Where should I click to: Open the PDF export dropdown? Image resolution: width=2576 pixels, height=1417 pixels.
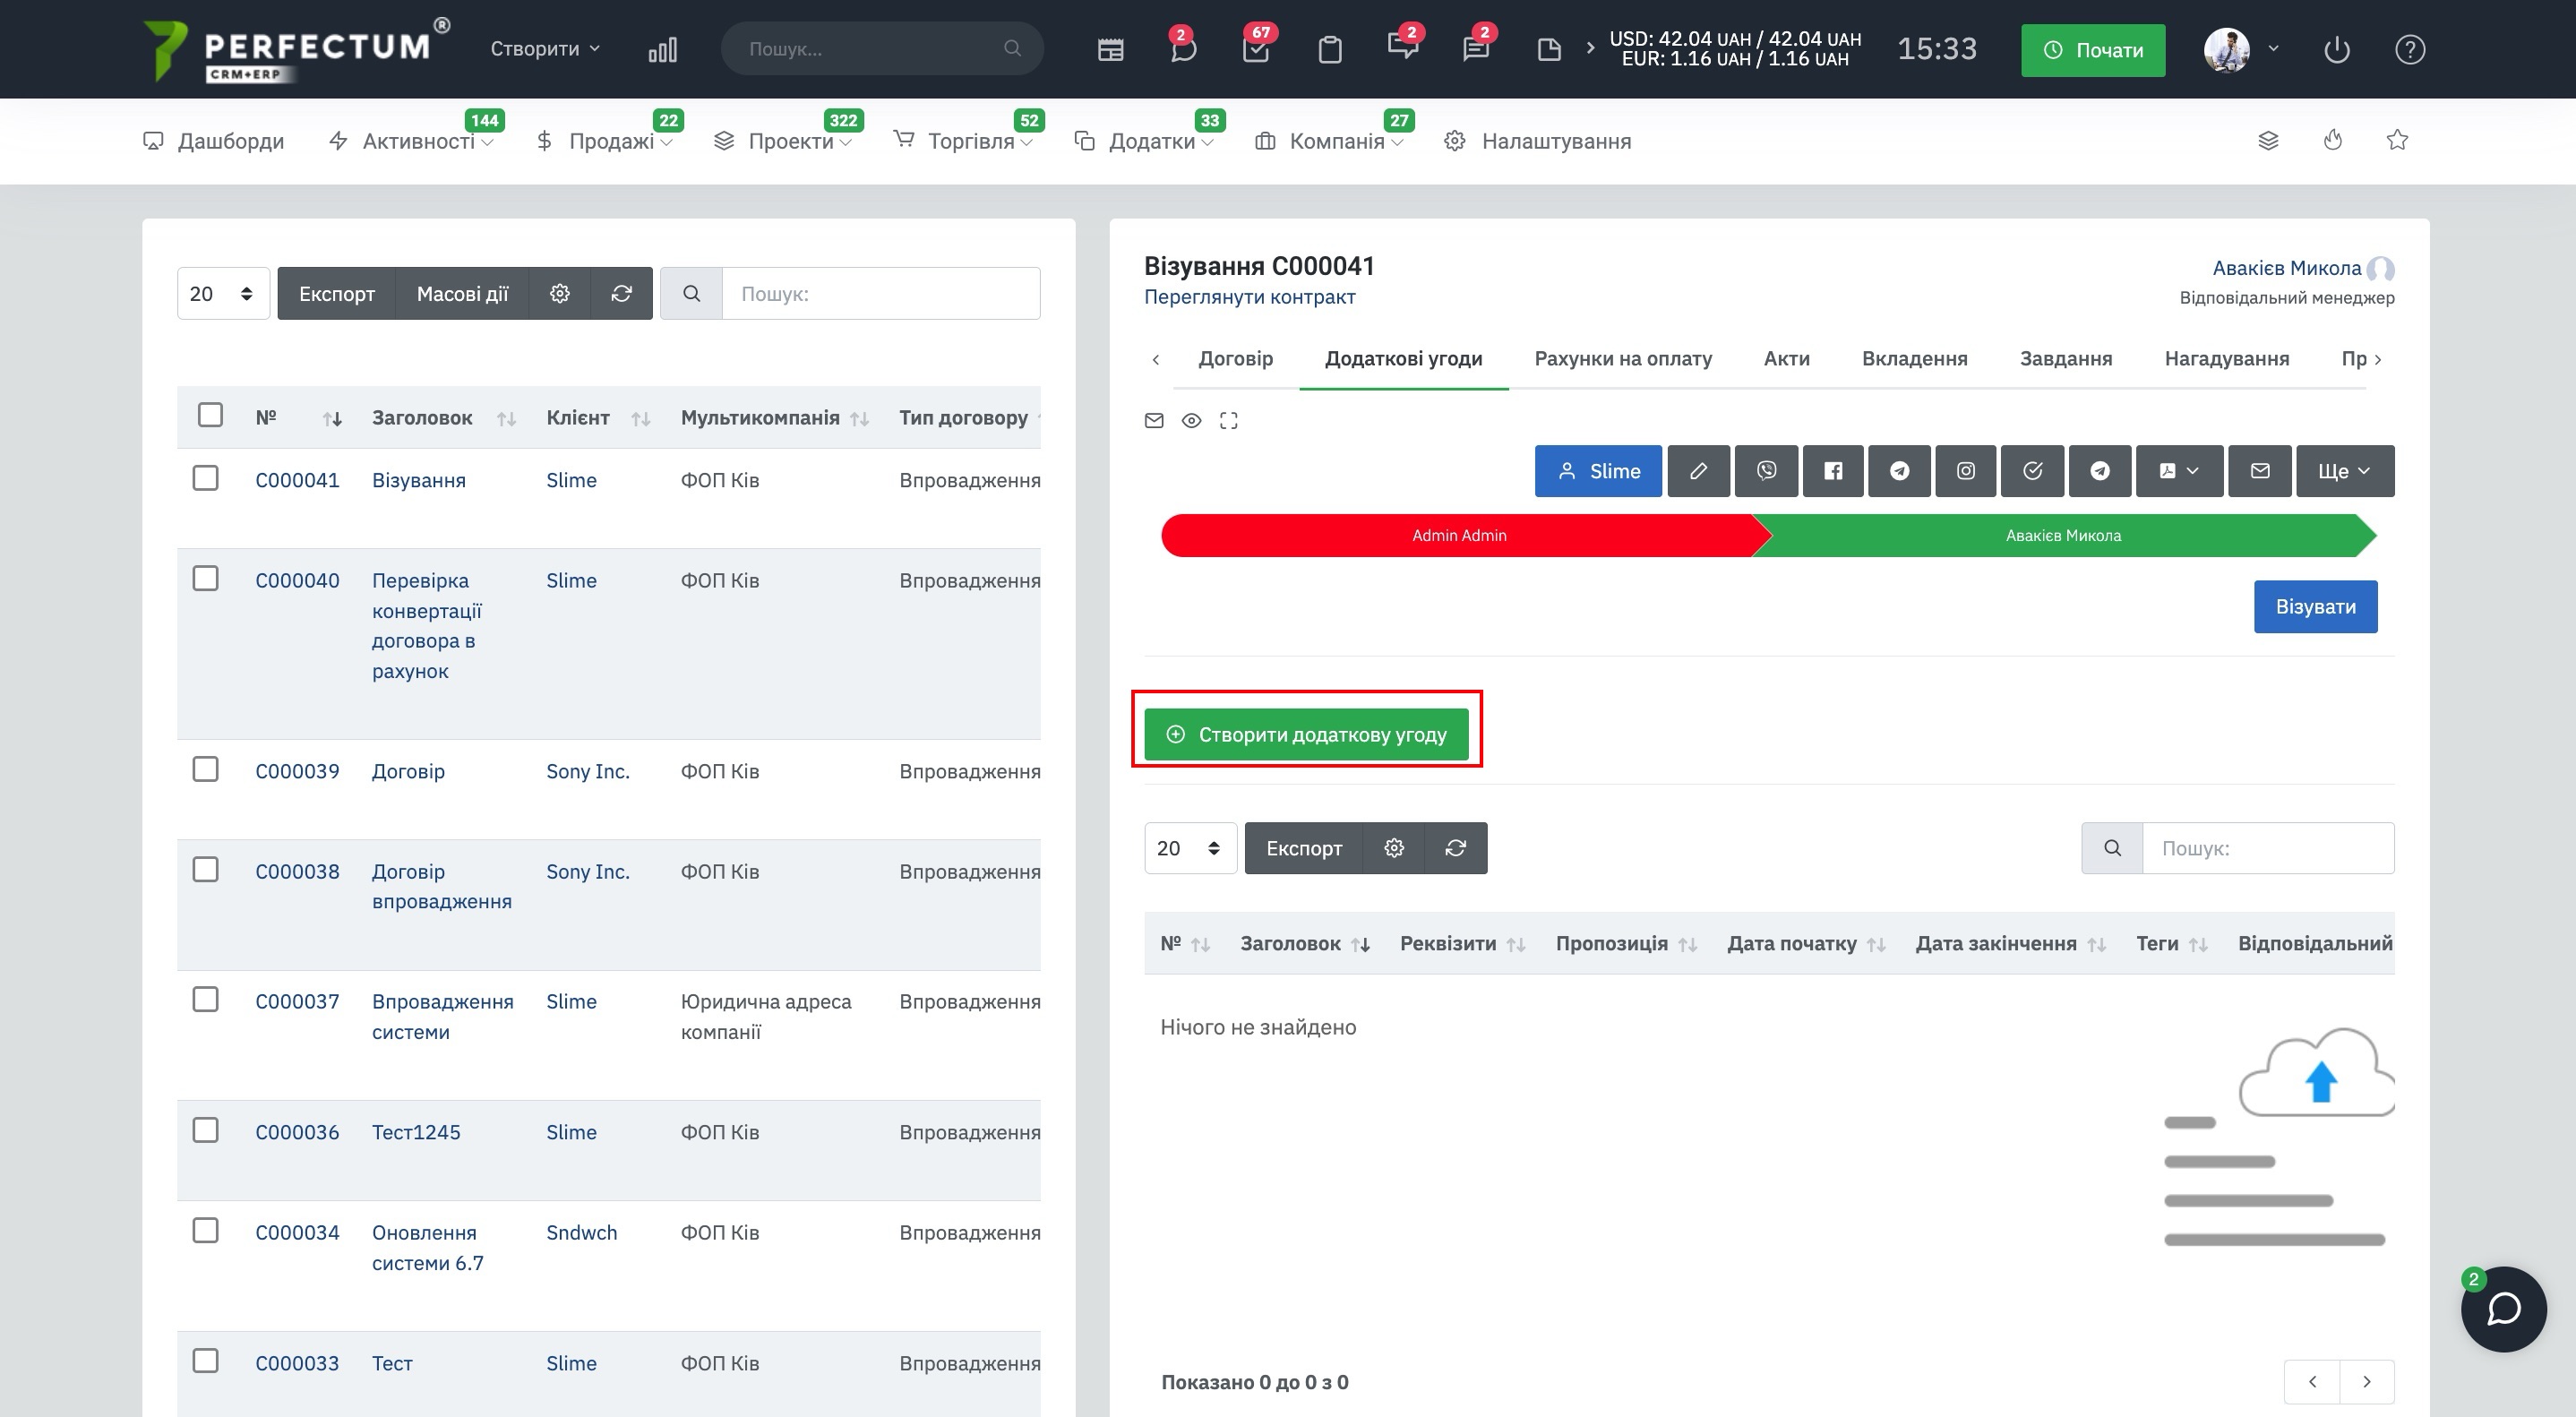pos(2178,471)
